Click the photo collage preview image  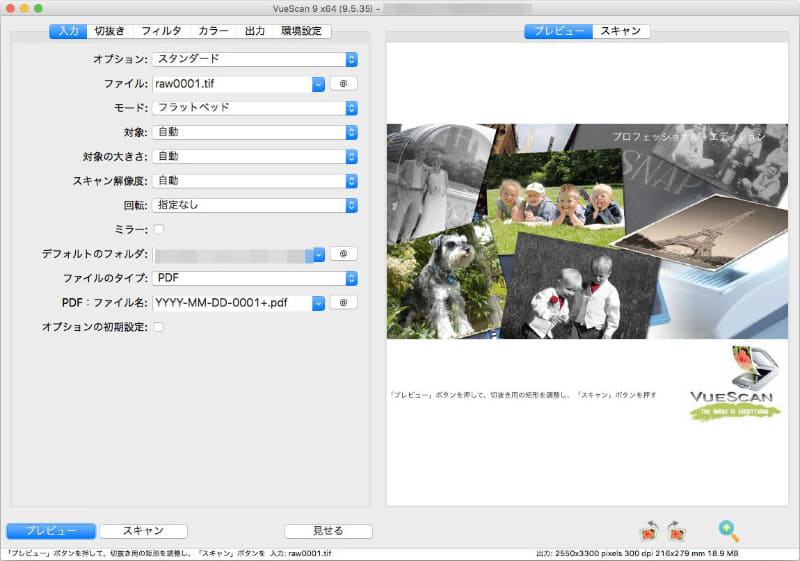(x=587, y=231)
